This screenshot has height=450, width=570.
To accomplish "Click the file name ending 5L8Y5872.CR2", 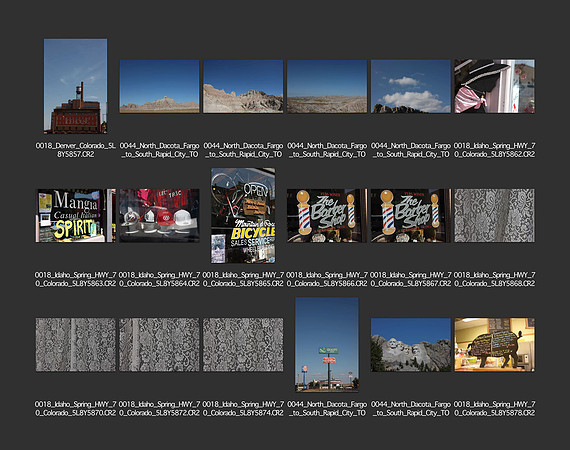I will tap(160, 409).
